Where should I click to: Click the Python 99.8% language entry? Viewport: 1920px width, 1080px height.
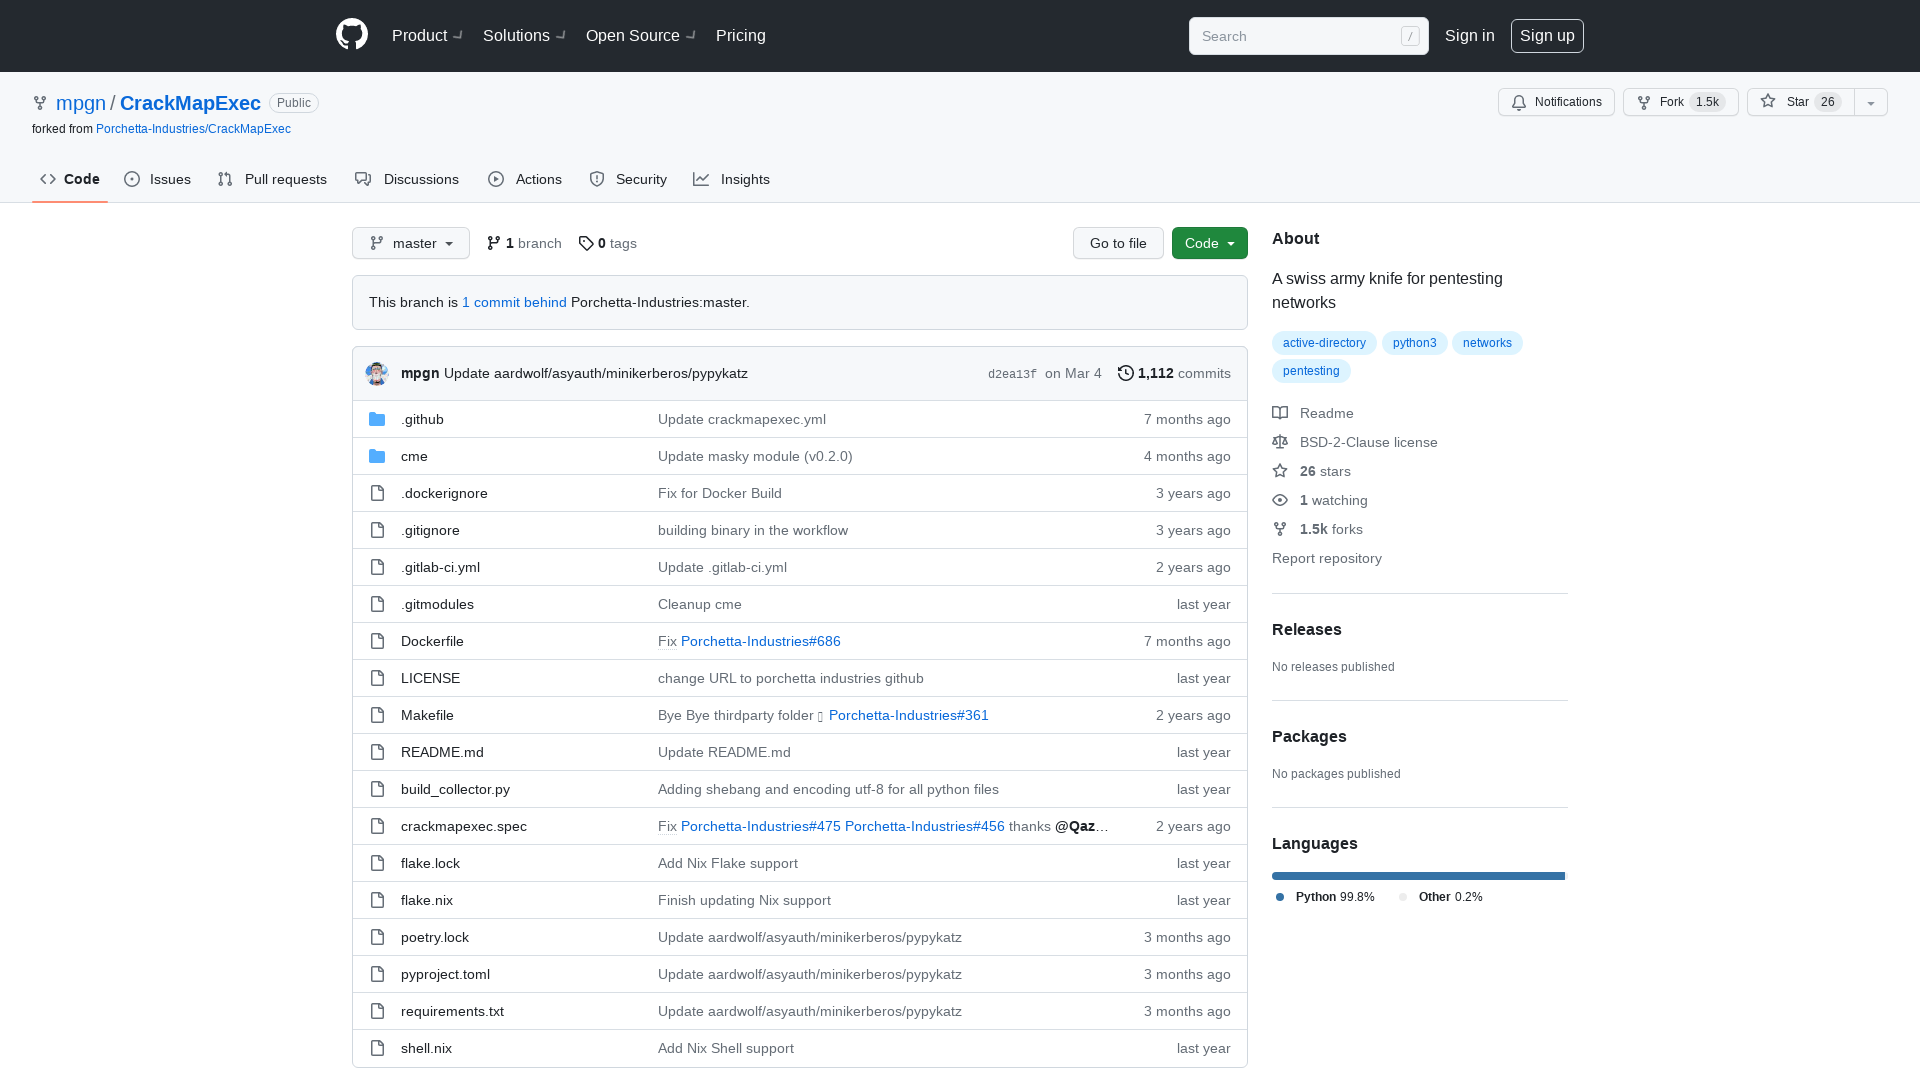[x=1326, y=897]
